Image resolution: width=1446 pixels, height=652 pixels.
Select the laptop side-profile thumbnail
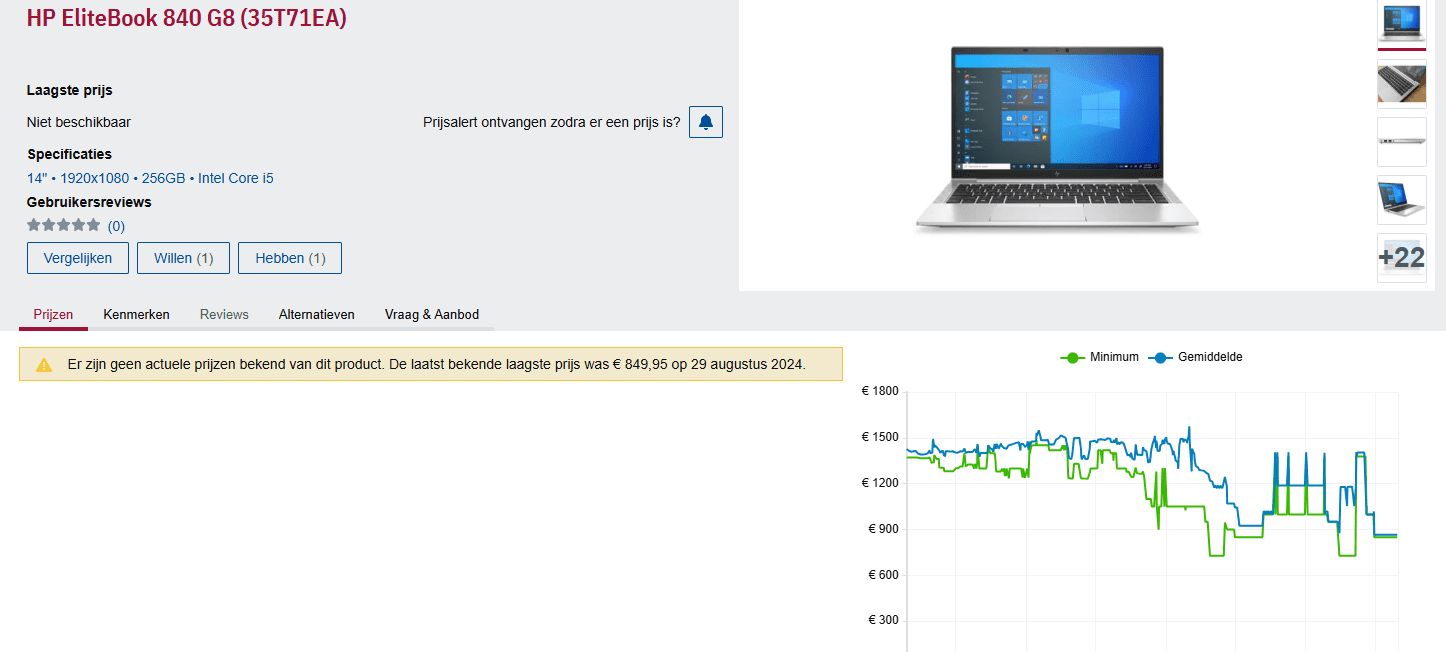click(1401, 142)
